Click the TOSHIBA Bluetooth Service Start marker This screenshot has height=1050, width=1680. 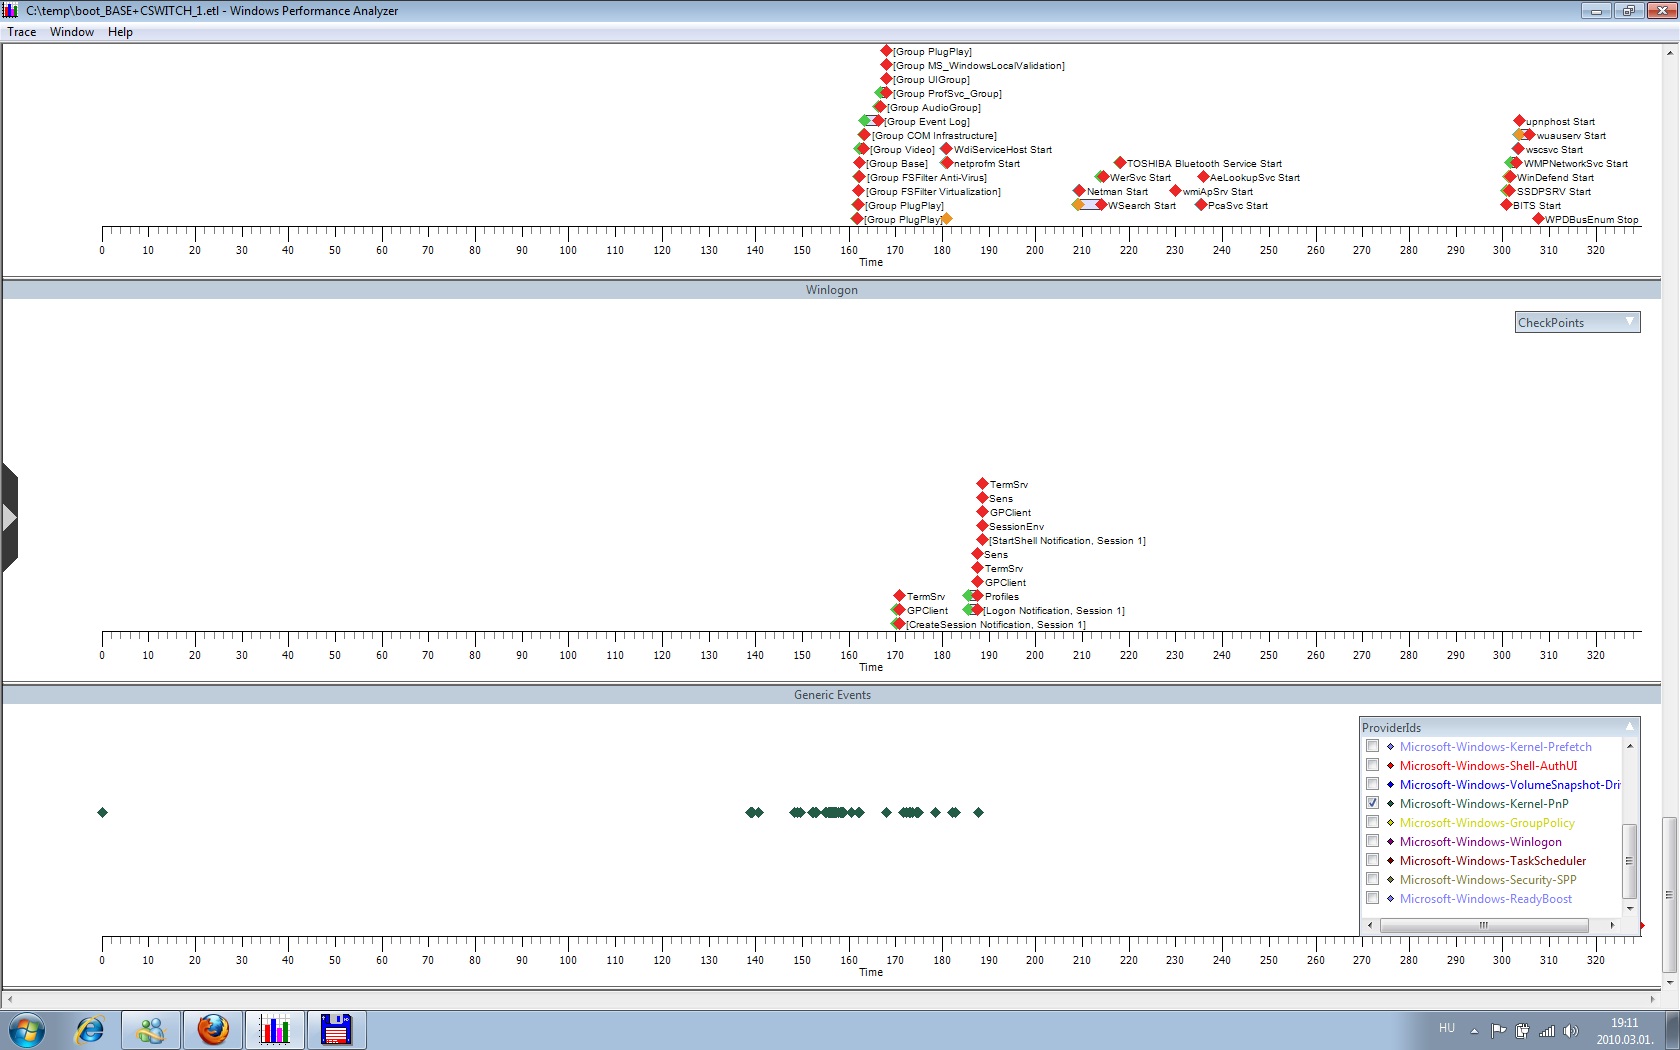tap(1120, 162)
